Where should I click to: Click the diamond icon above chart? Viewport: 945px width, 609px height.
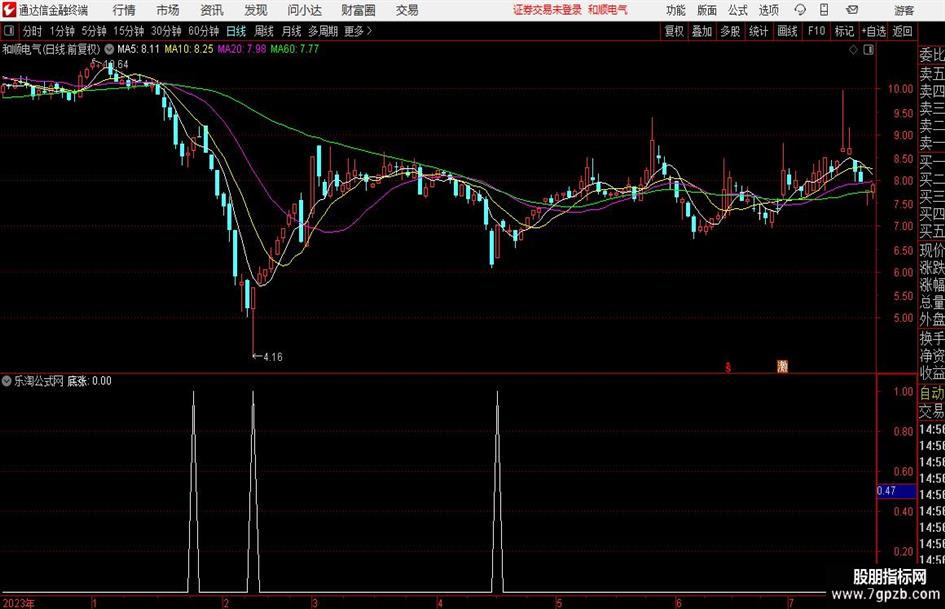853,50
